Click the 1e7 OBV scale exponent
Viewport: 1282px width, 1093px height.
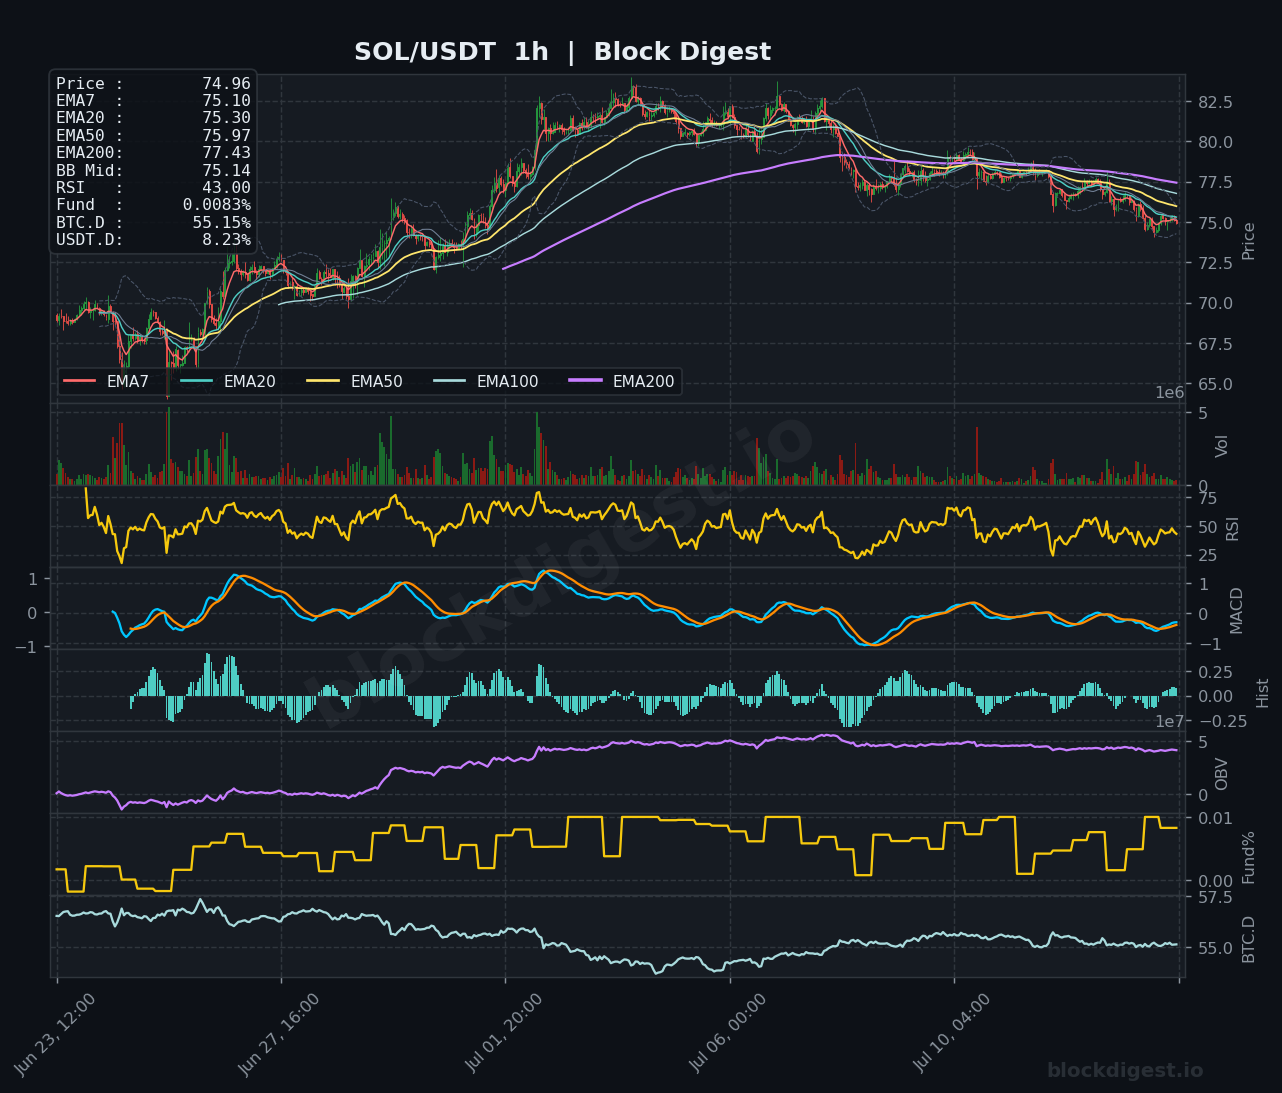[x=1170, y=721]
